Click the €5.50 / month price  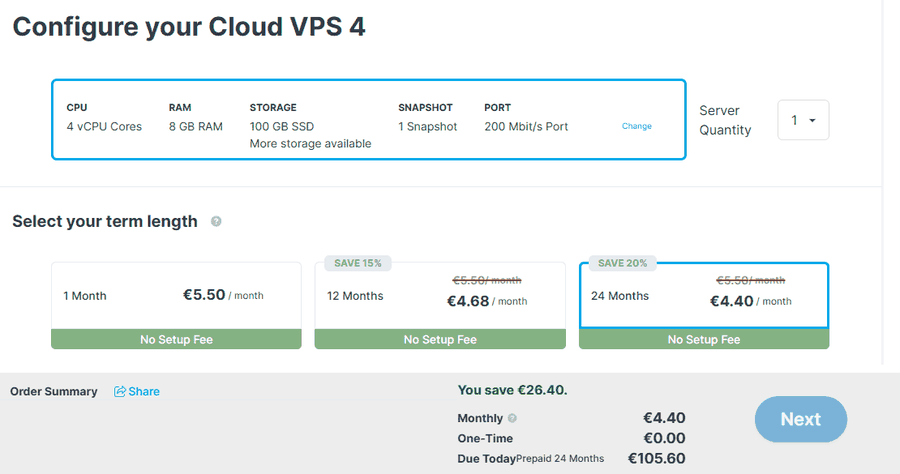223,295
